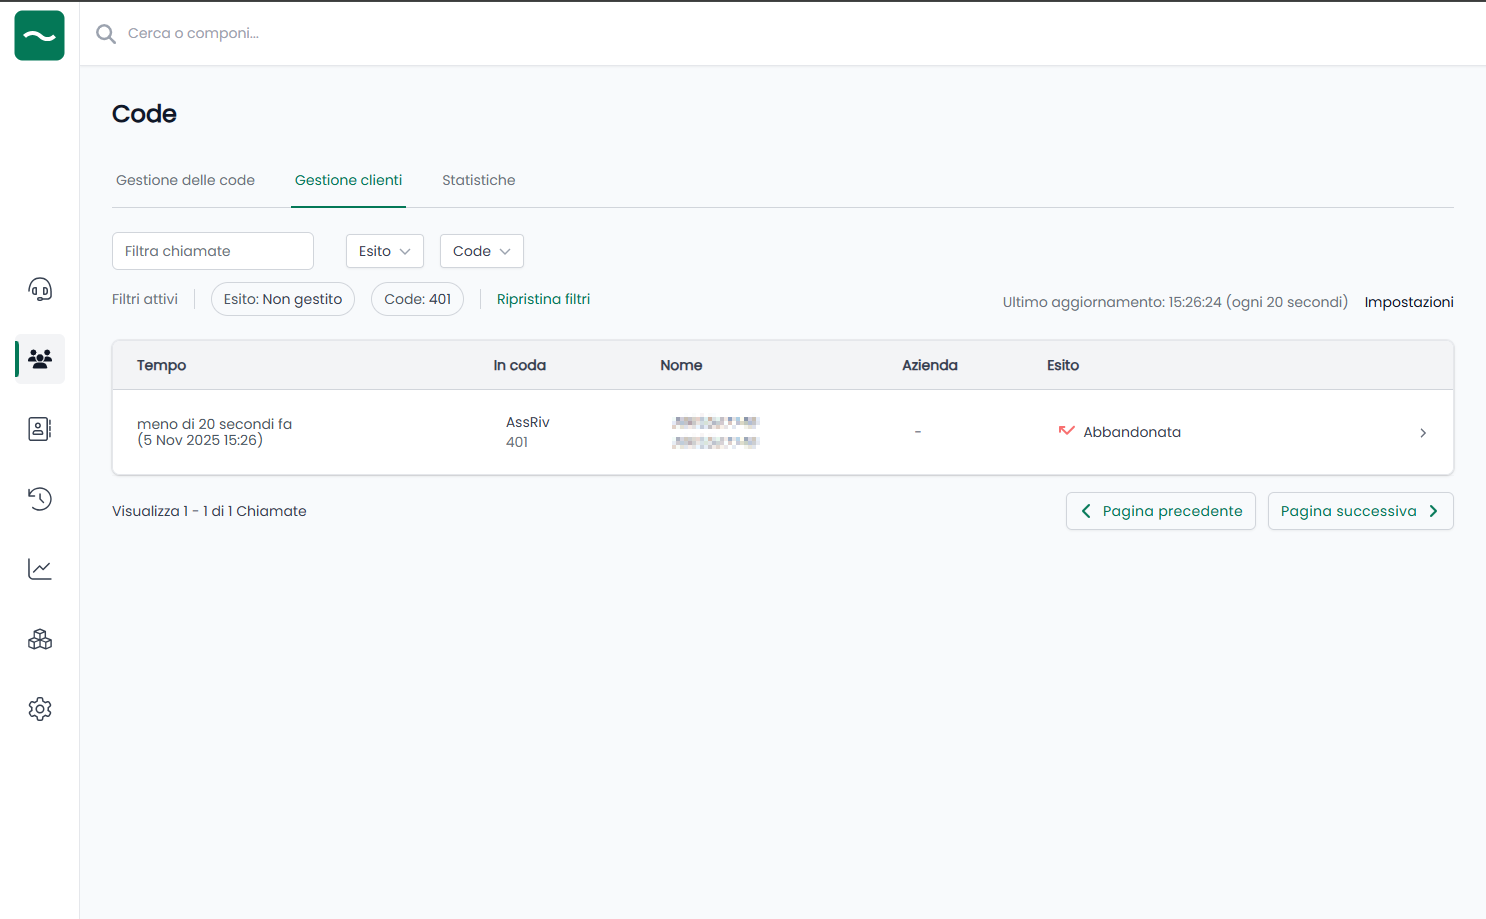Open the cubes integrations icon
The width and height of the screenshot is (1486, 919).
(40, 639)
